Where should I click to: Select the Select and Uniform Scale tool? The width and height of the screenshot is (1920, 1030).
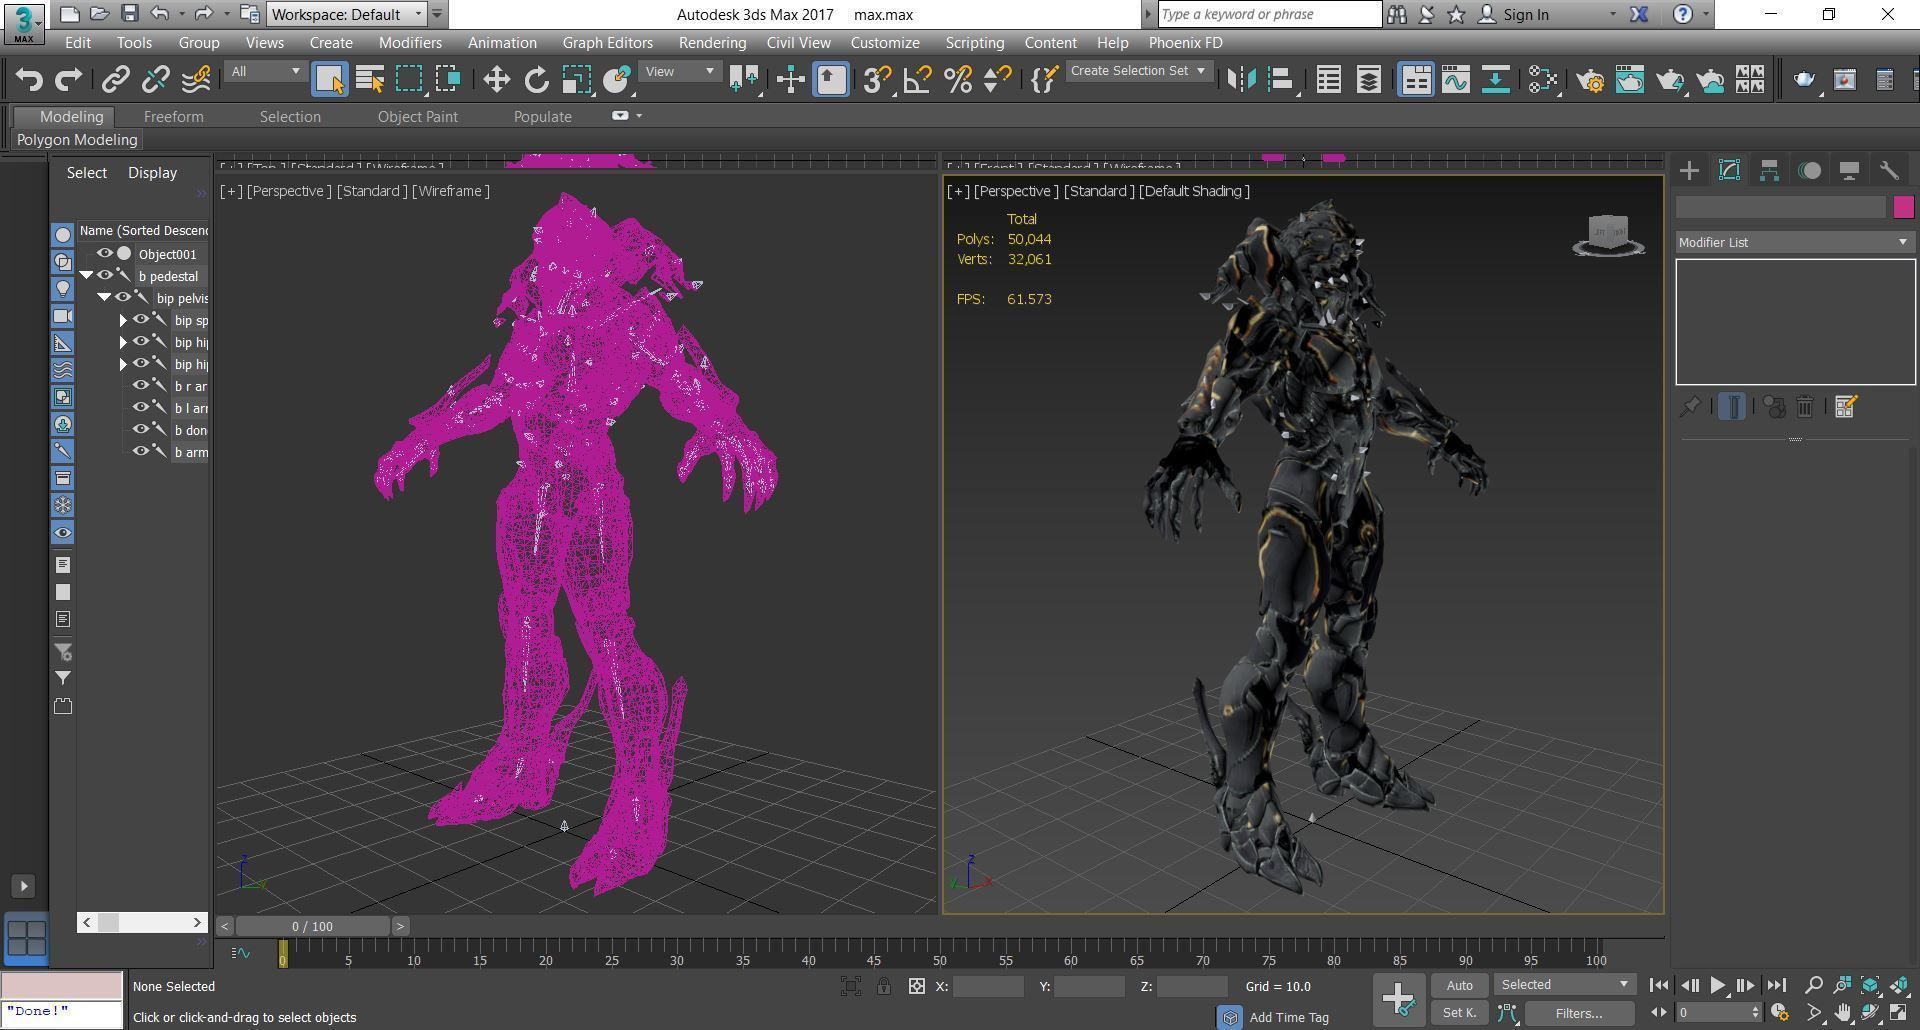point(576,79)
